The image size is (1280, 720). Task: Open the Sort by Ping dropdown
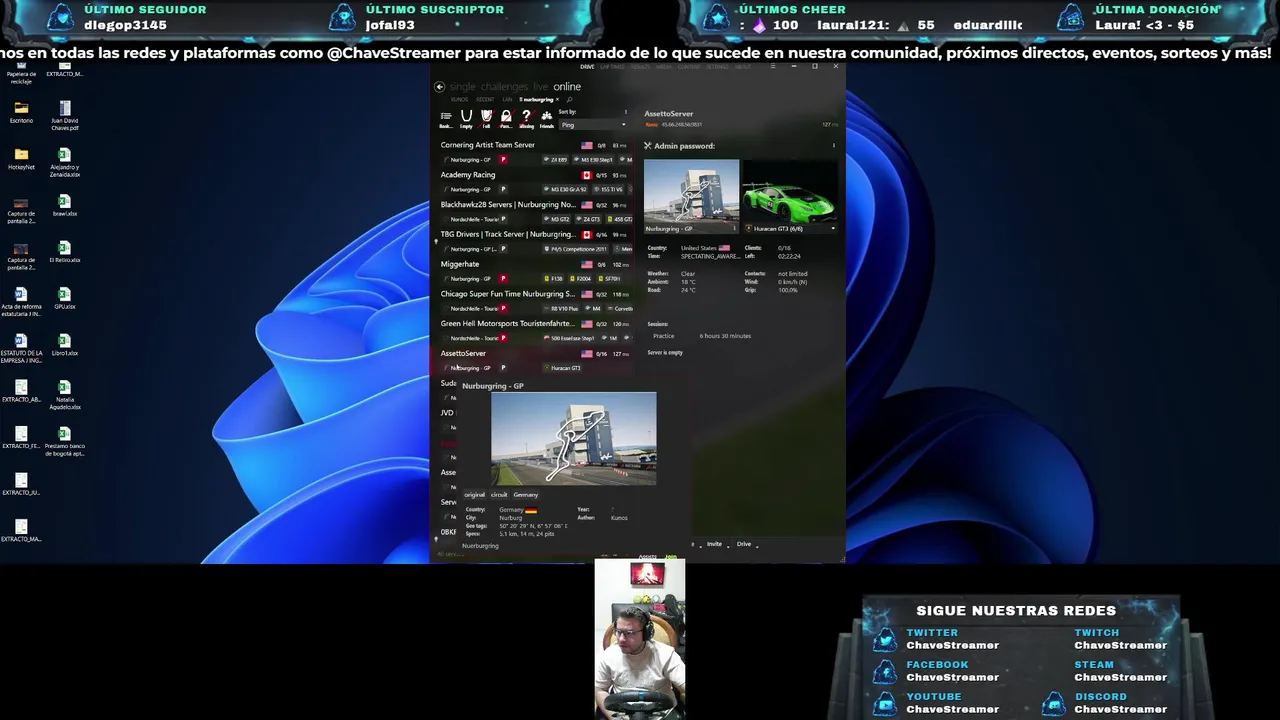coord(593,125)
